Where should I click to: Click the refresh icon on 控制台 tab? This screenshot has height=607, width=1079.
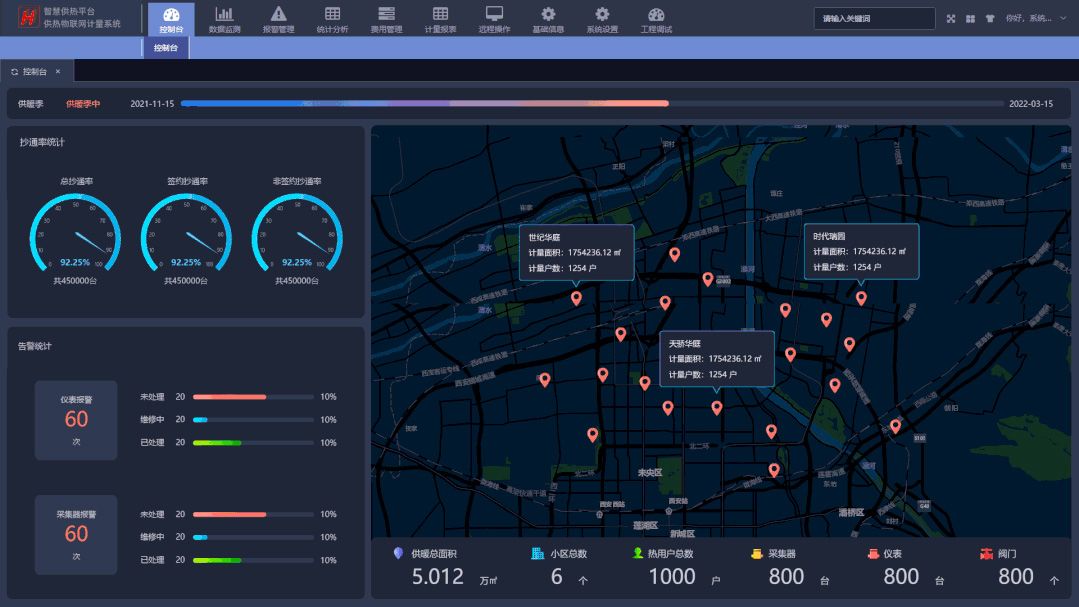point(14,72)
